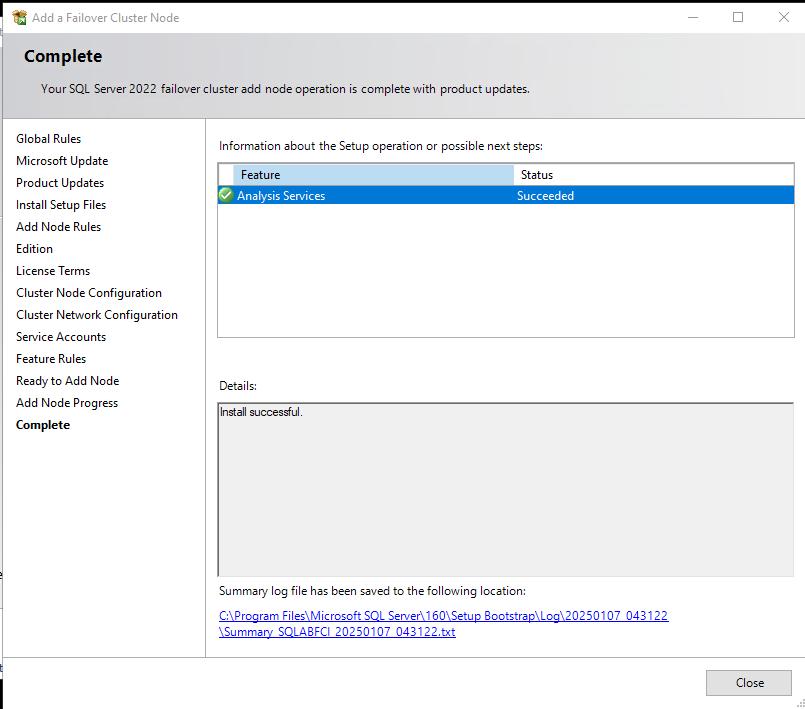Select Add Node Progress step
The height and width of the screenshot is (709, 805).
[67, 403]
